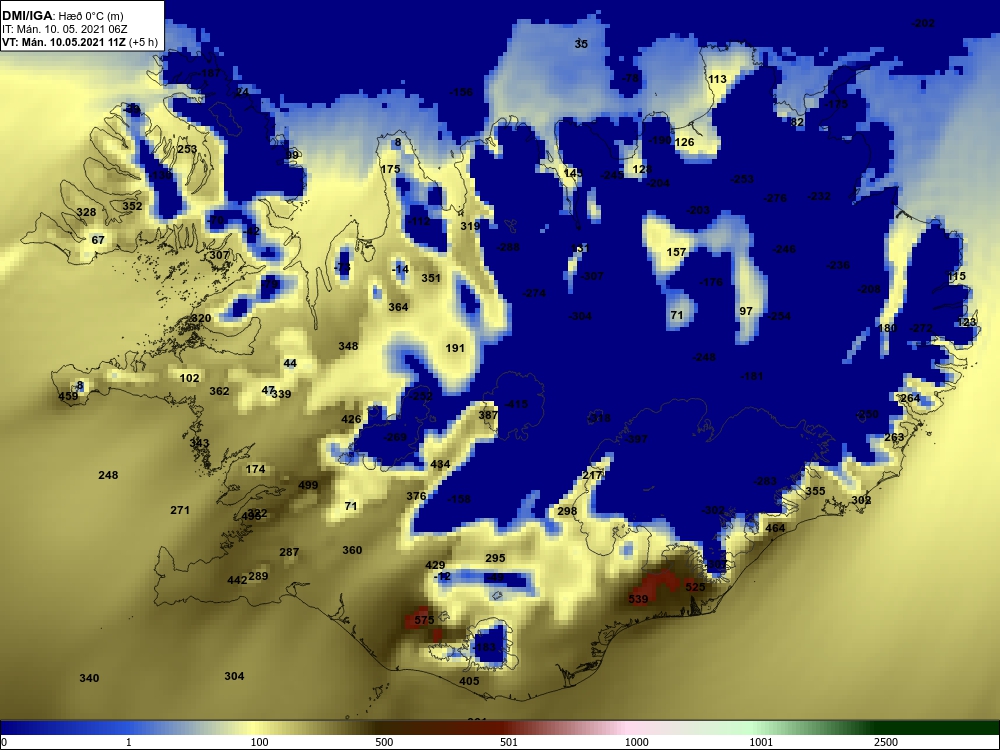Click the map value '387'
This screenshot has width=1000, height=750.
tap(488, 415)
